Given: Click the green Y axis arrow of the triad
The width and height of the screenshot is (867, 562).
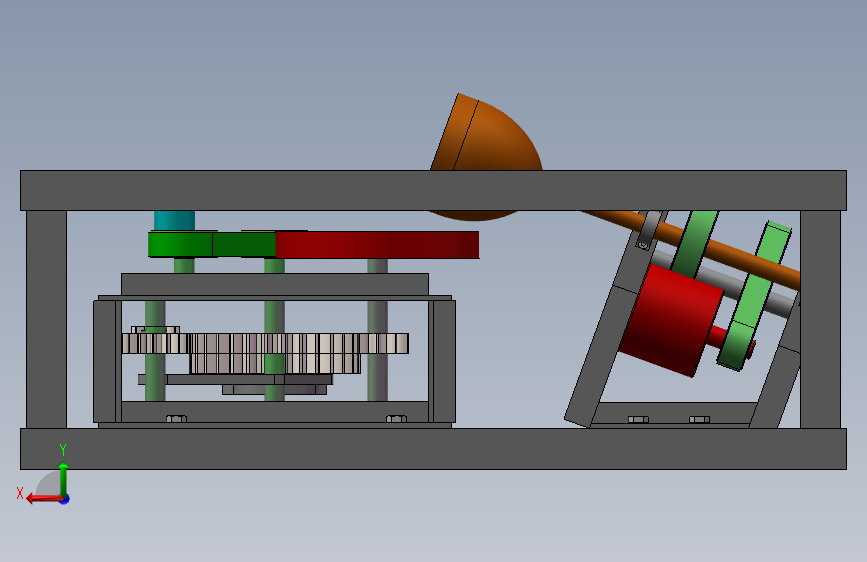Looking at the screenshot, I should [x=63, y=478].
